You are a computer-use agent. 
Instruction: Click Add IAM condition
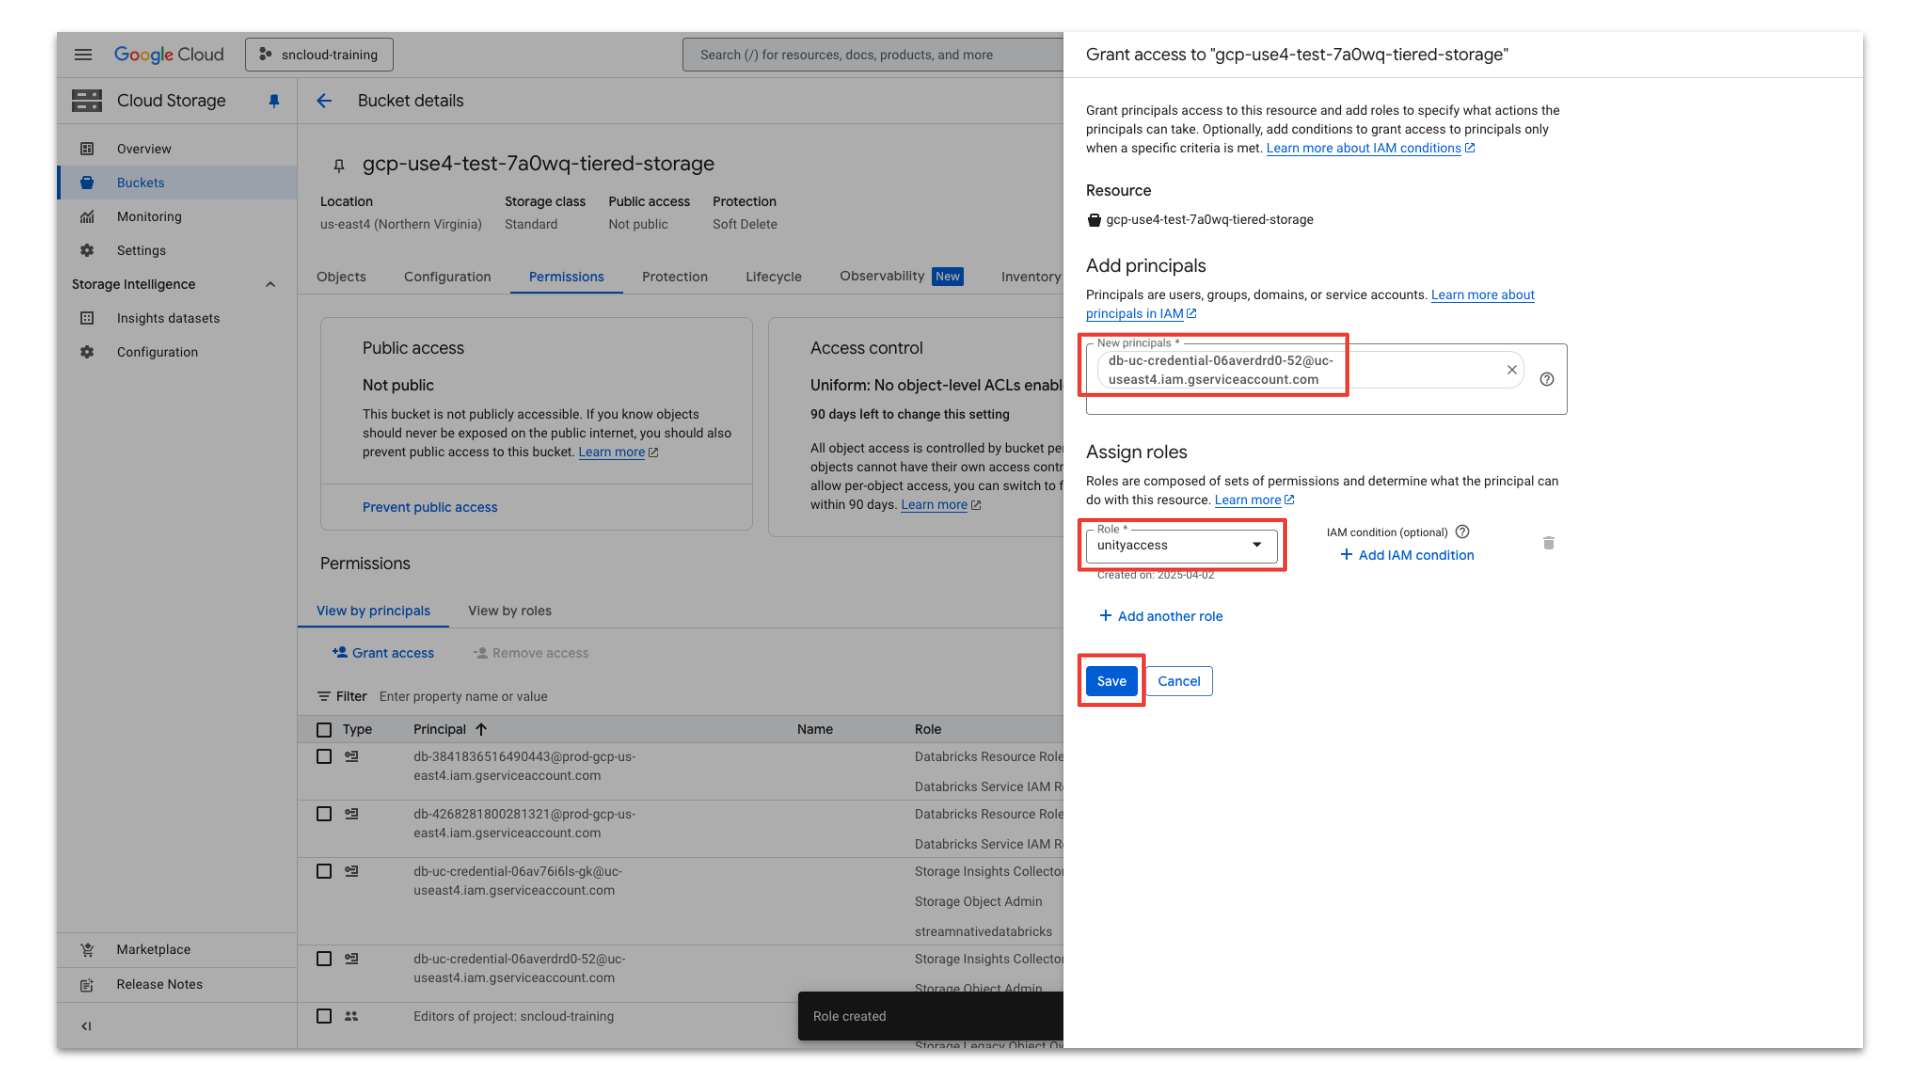[1407, 556]
